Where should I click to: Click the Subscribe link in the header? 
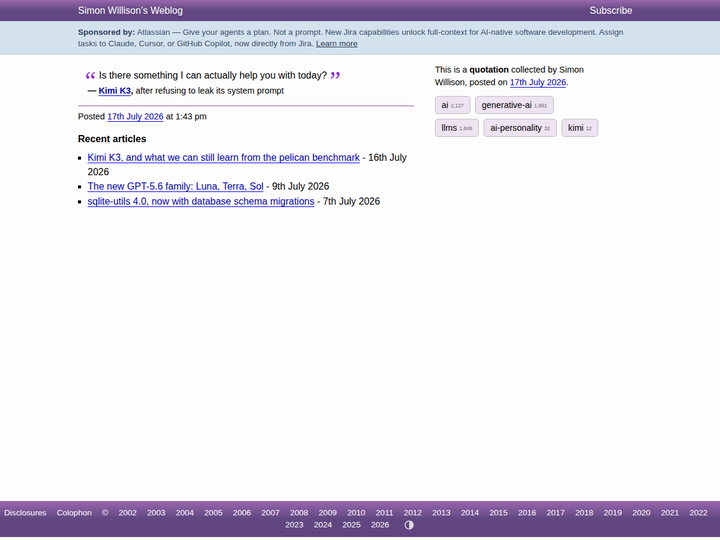click(x=611, y=11)
